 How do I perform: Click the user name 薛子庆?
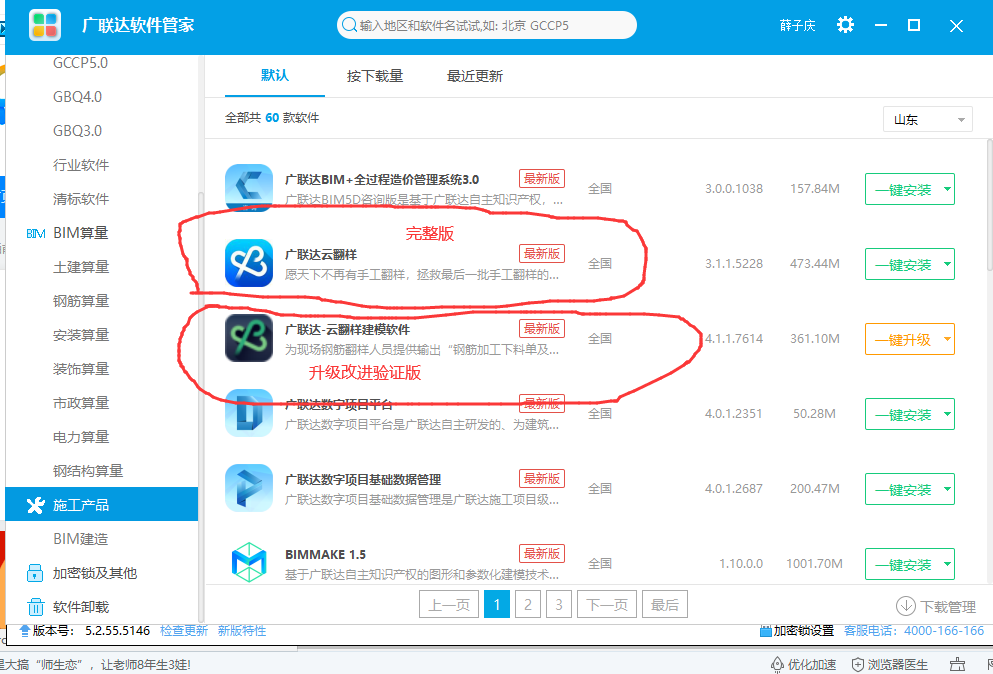[x=797, y=25]
